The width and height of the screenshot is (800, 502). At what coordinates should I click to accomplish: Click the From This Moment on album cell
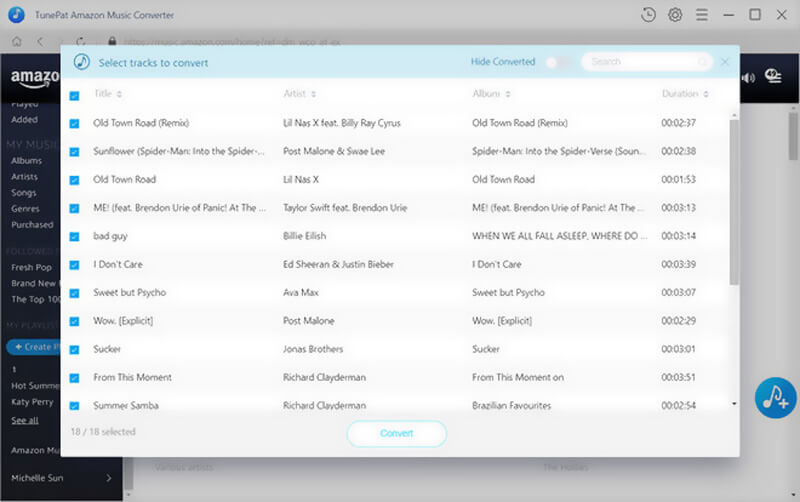point(517,377)
